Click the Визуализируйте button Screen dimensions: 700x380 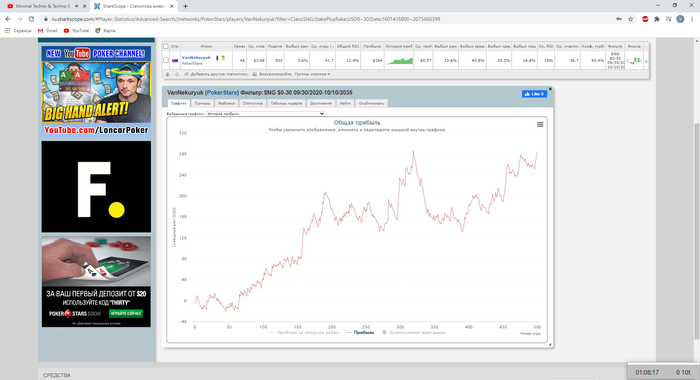click(x=272, y=74)
